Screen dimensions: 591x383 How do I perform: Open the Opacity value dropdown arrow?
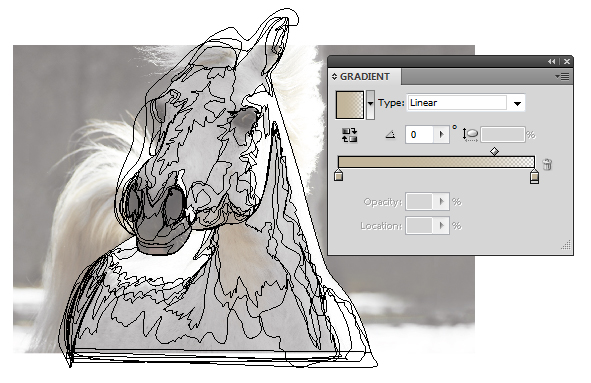[x=441, y=202]
